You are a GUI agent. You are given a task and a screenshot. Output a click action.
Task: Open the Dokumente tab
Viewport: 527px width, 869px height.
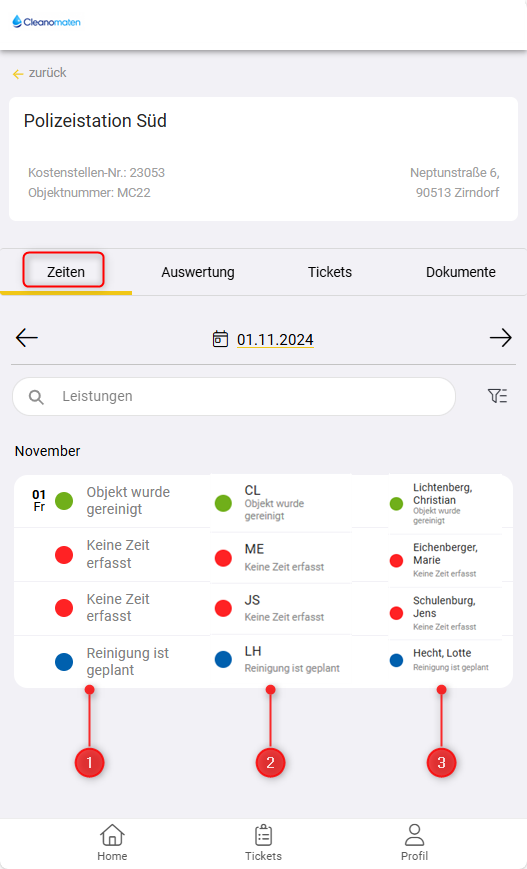461,272
